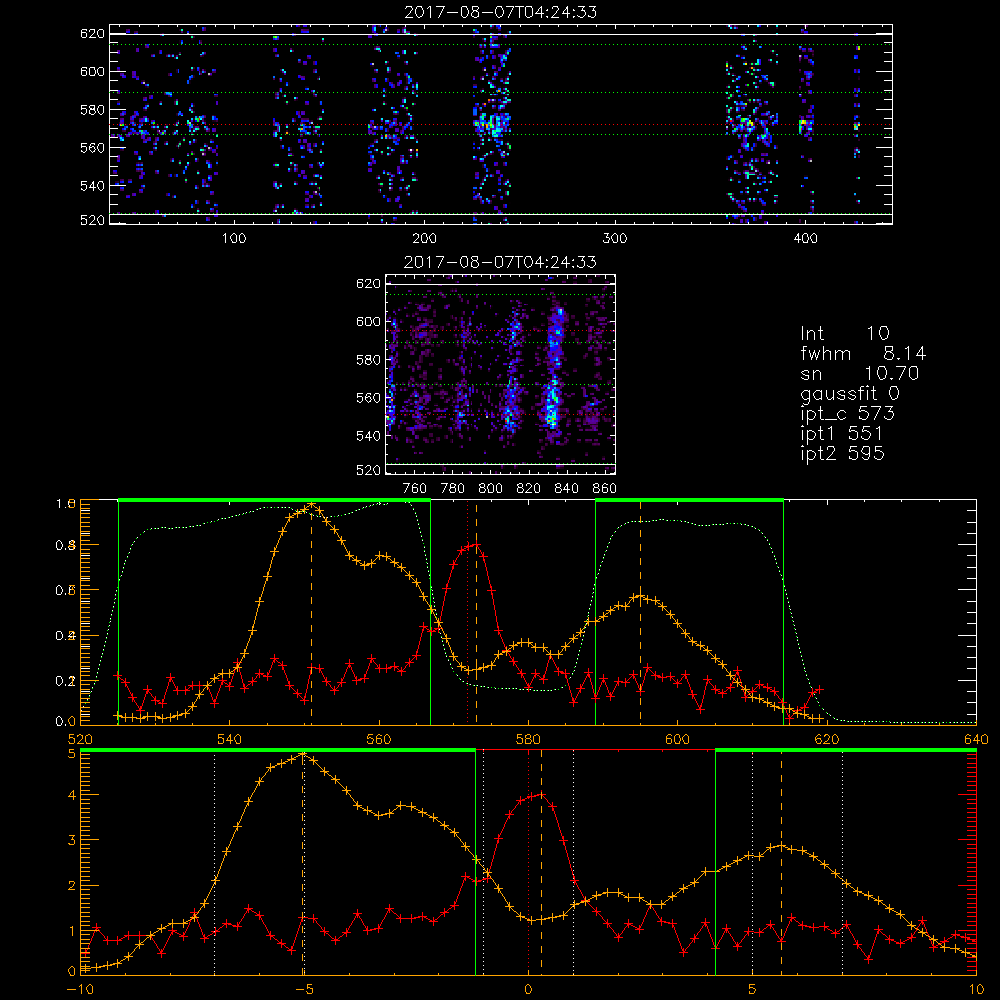This screenshot has width=1000, height=1000.
Task: Click x-axis label 300 on top spectrogram
Action: pos(615,239)
